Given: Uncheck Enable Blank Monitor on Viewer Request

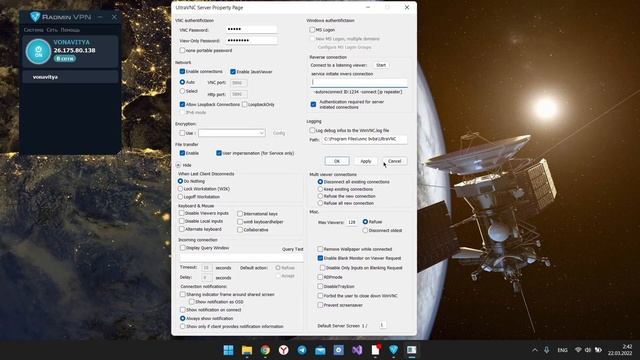Looking at the screenshot, I should 320,258.
